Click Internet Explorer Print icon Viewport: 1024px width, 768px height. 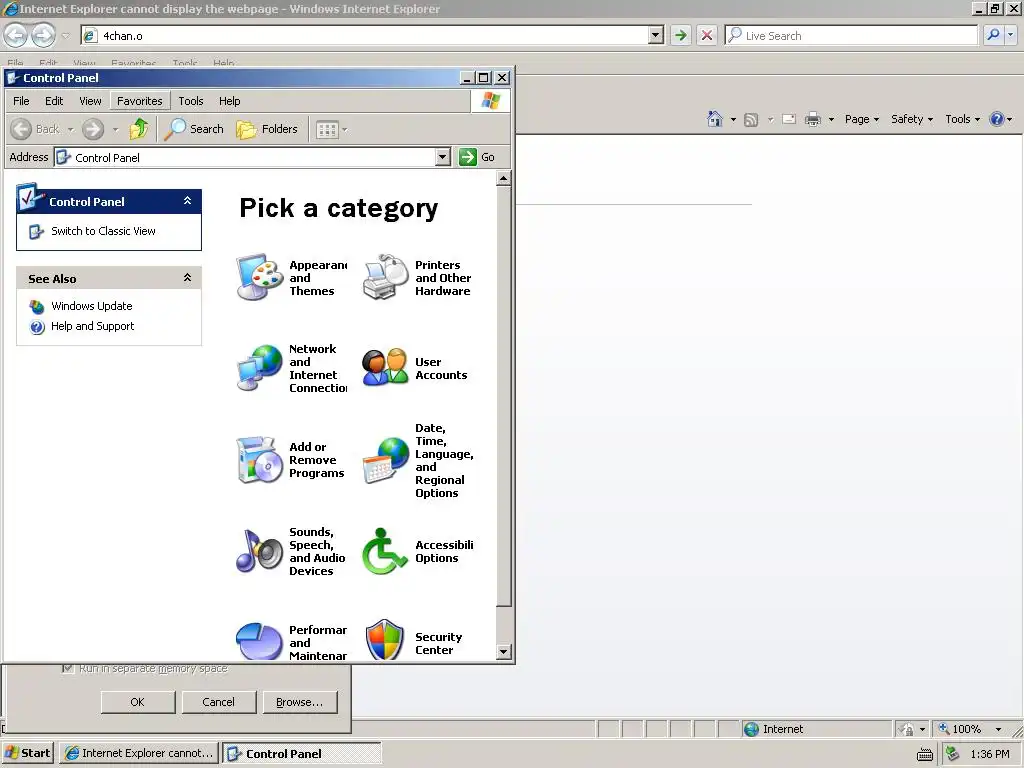813,119
